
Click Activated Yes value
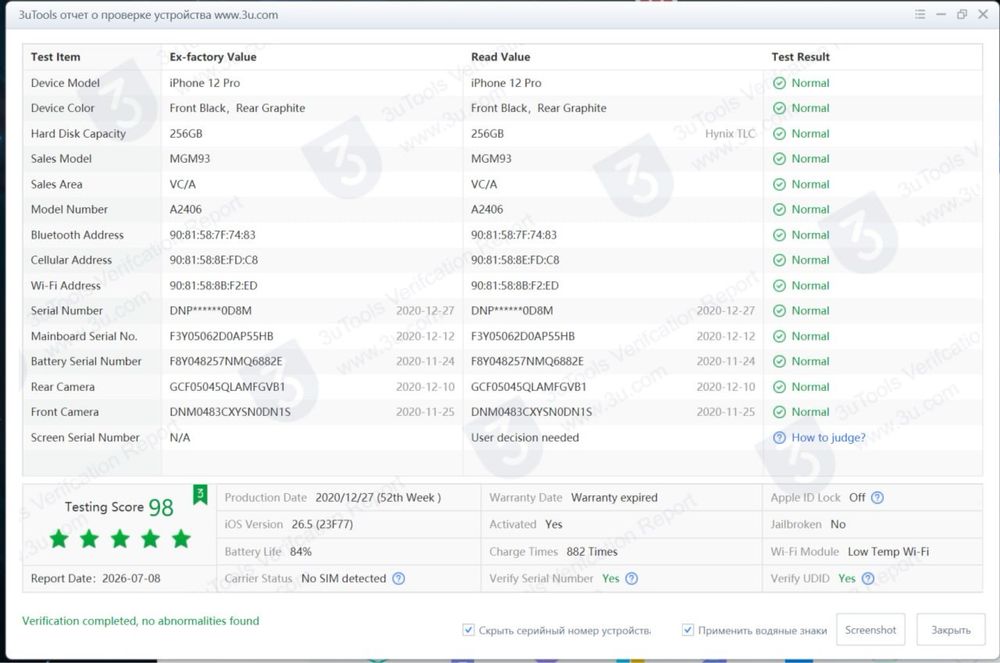point(554,524)
